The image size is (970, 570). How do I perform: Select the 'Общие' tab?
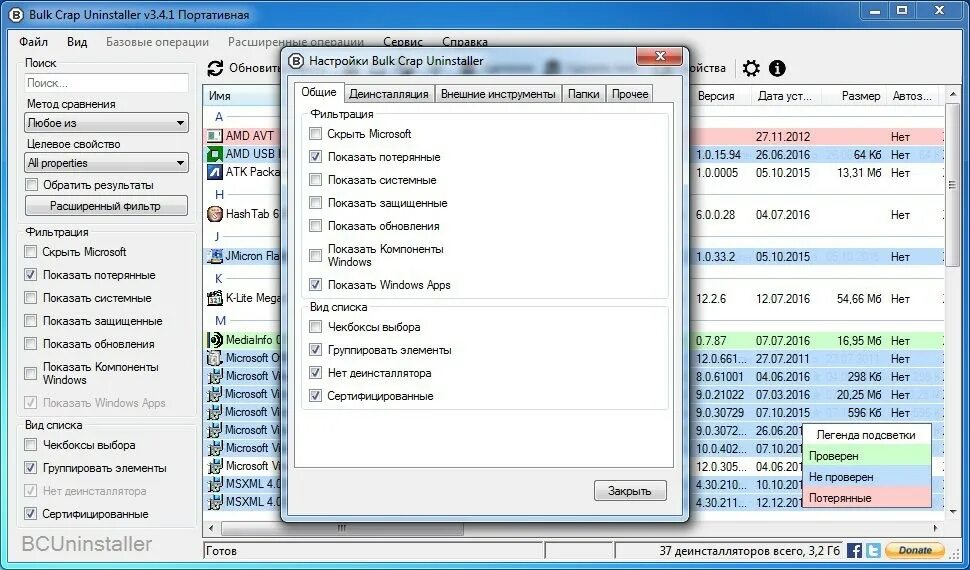point(319,93)
